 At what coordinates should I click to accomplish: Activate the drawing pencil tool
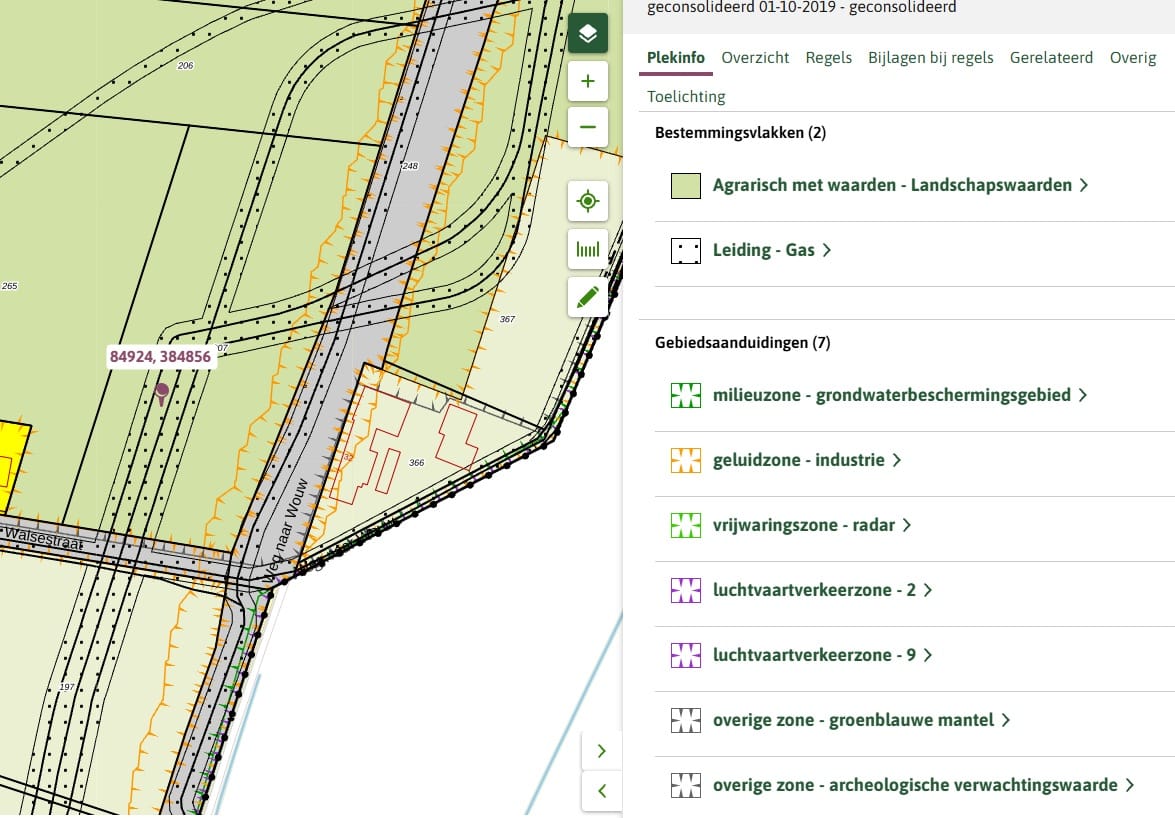(x=587, y=296)
